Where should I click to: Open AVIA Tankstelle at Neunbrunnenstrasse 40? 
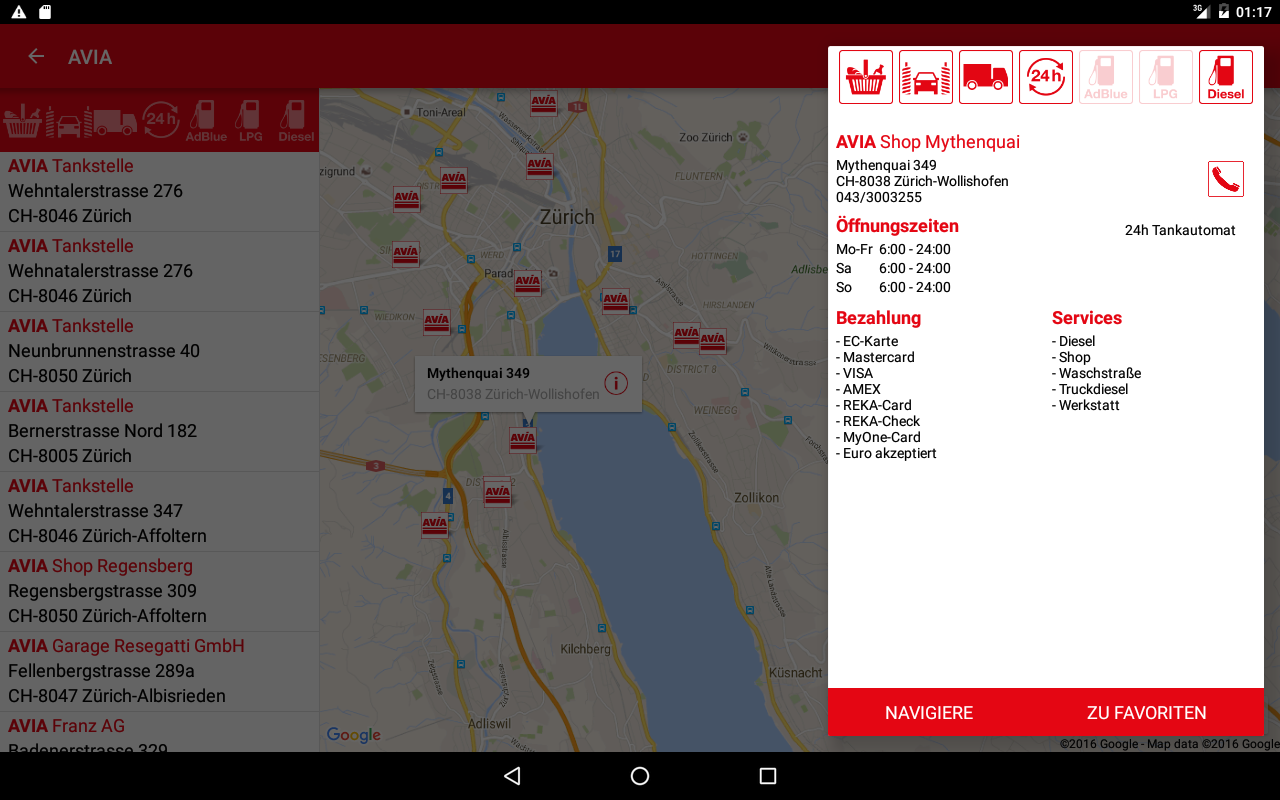pos(160,351)
